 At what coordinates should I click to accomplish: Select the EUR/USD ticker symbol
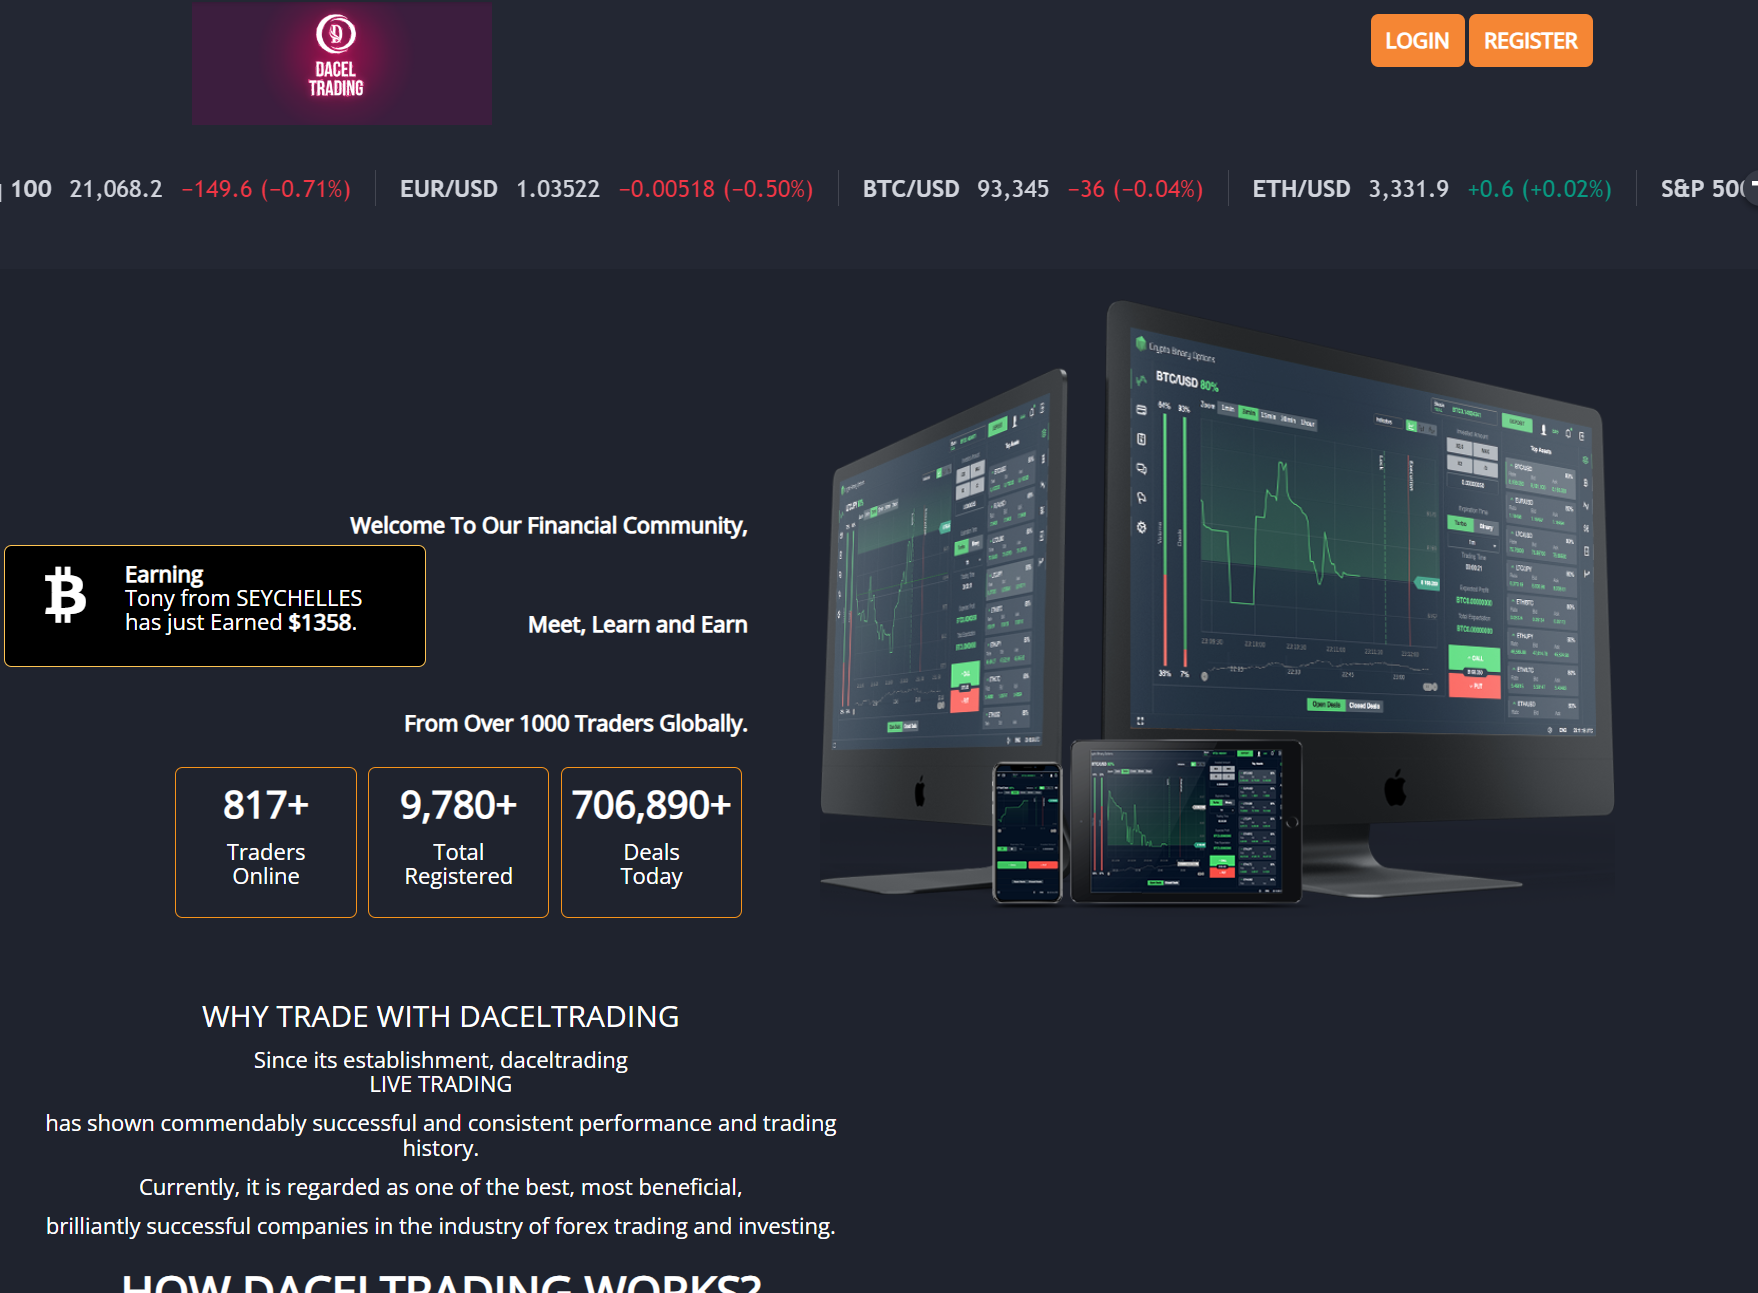[448, 189]
